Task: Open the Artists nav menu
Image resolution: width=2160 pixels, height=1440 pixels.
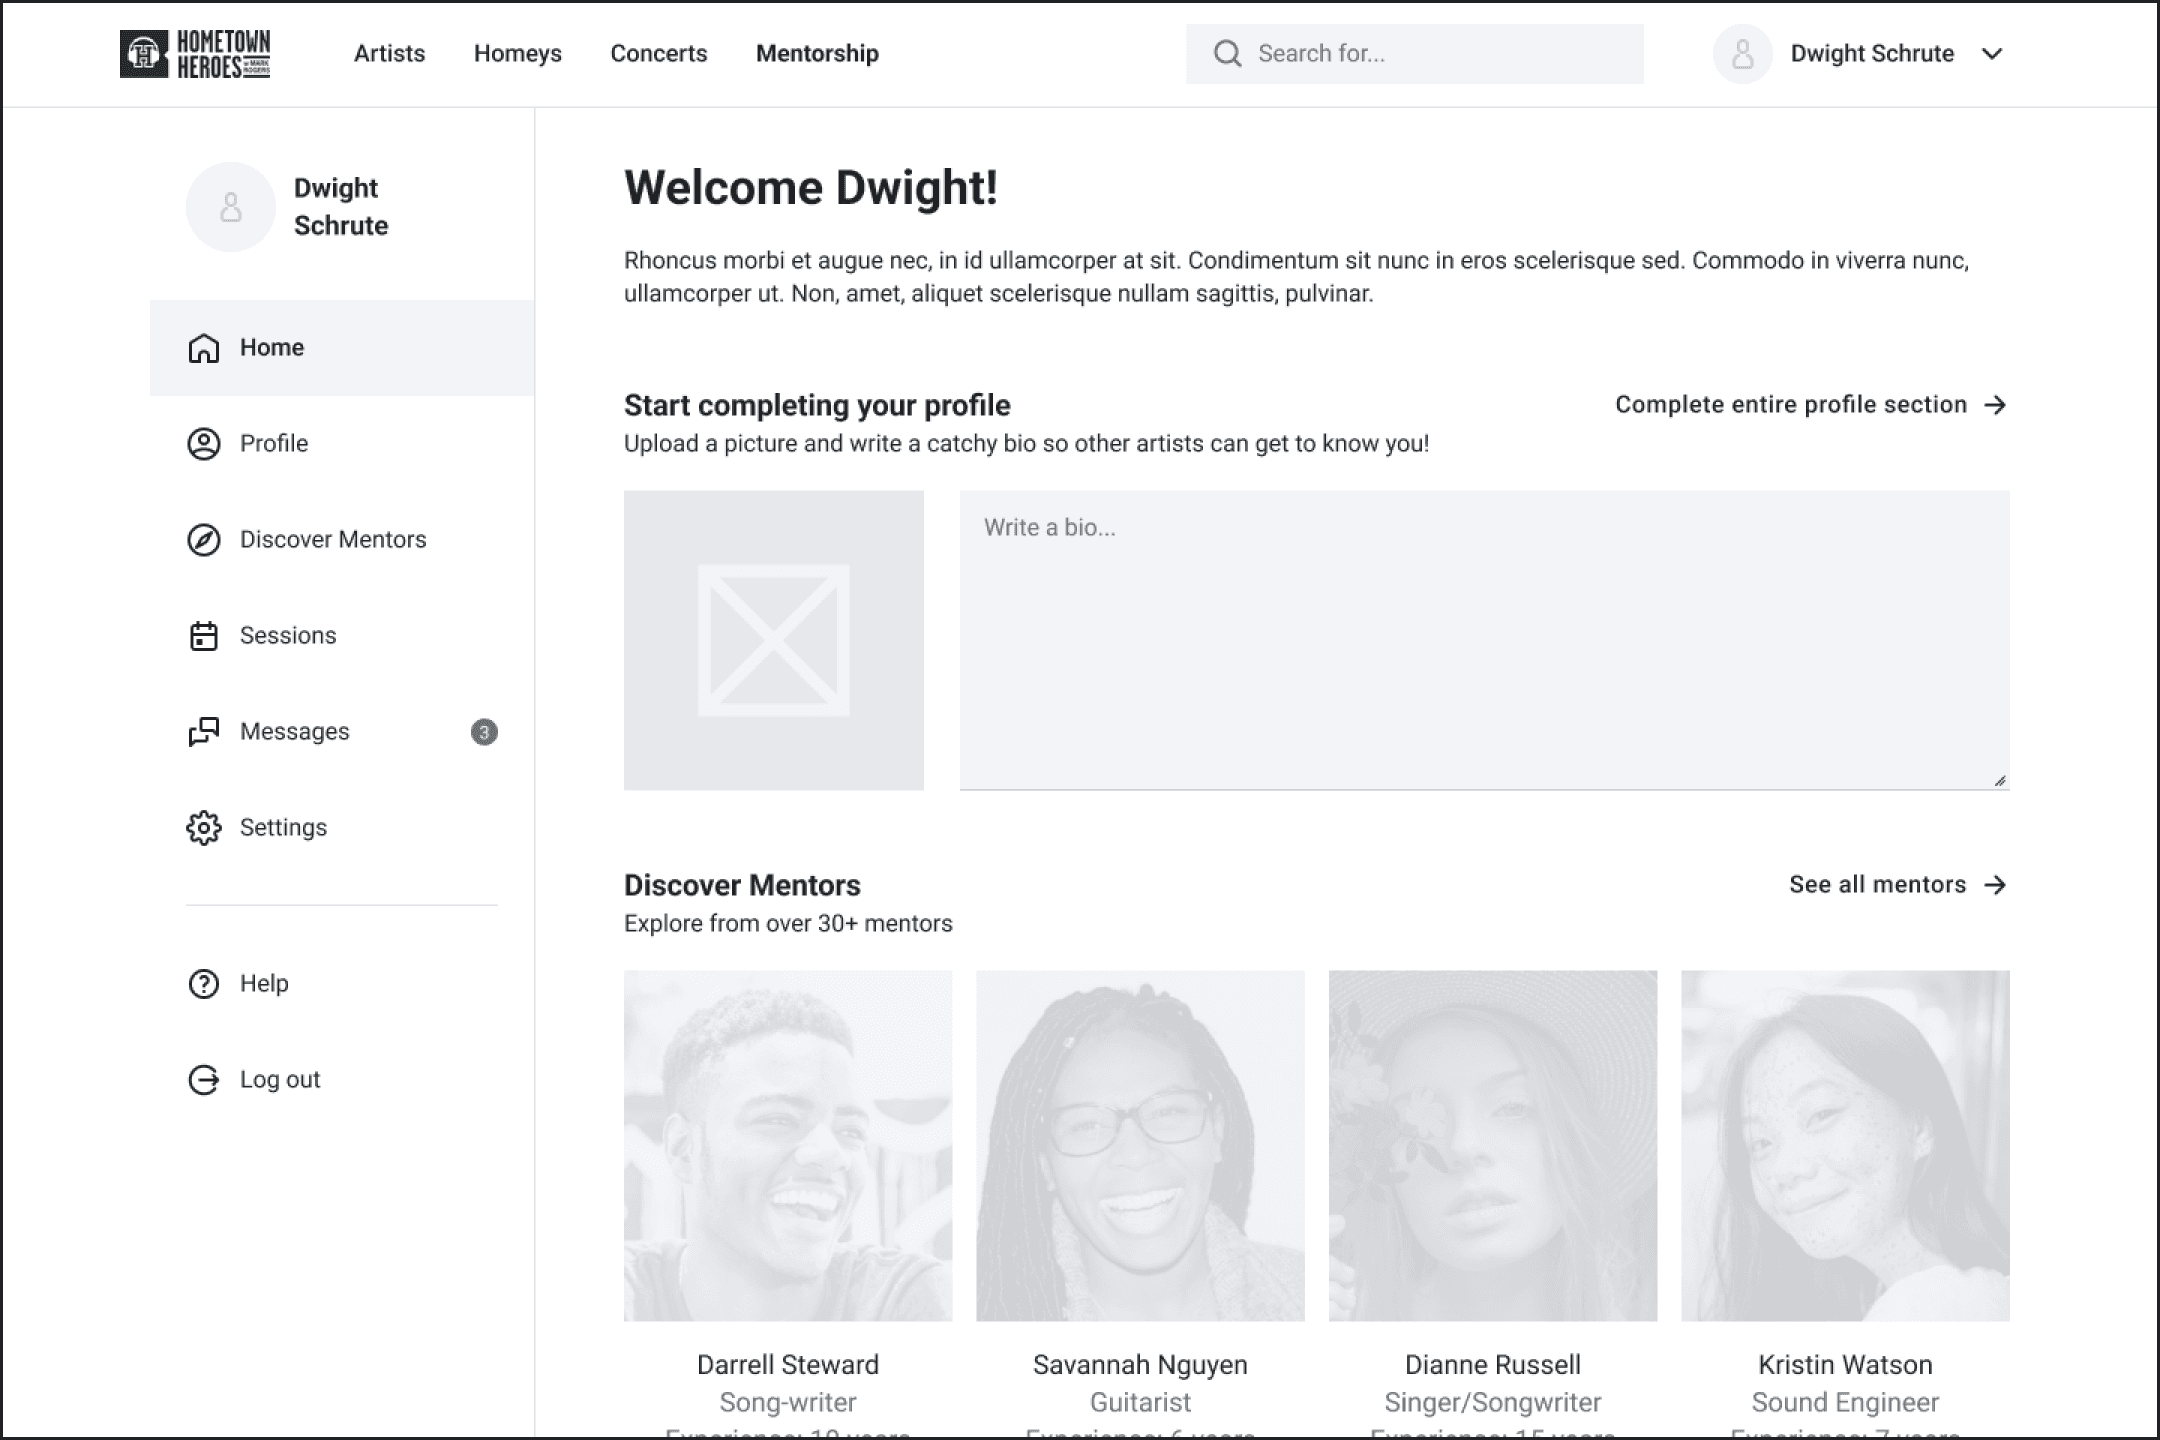Action: [390, 54]
